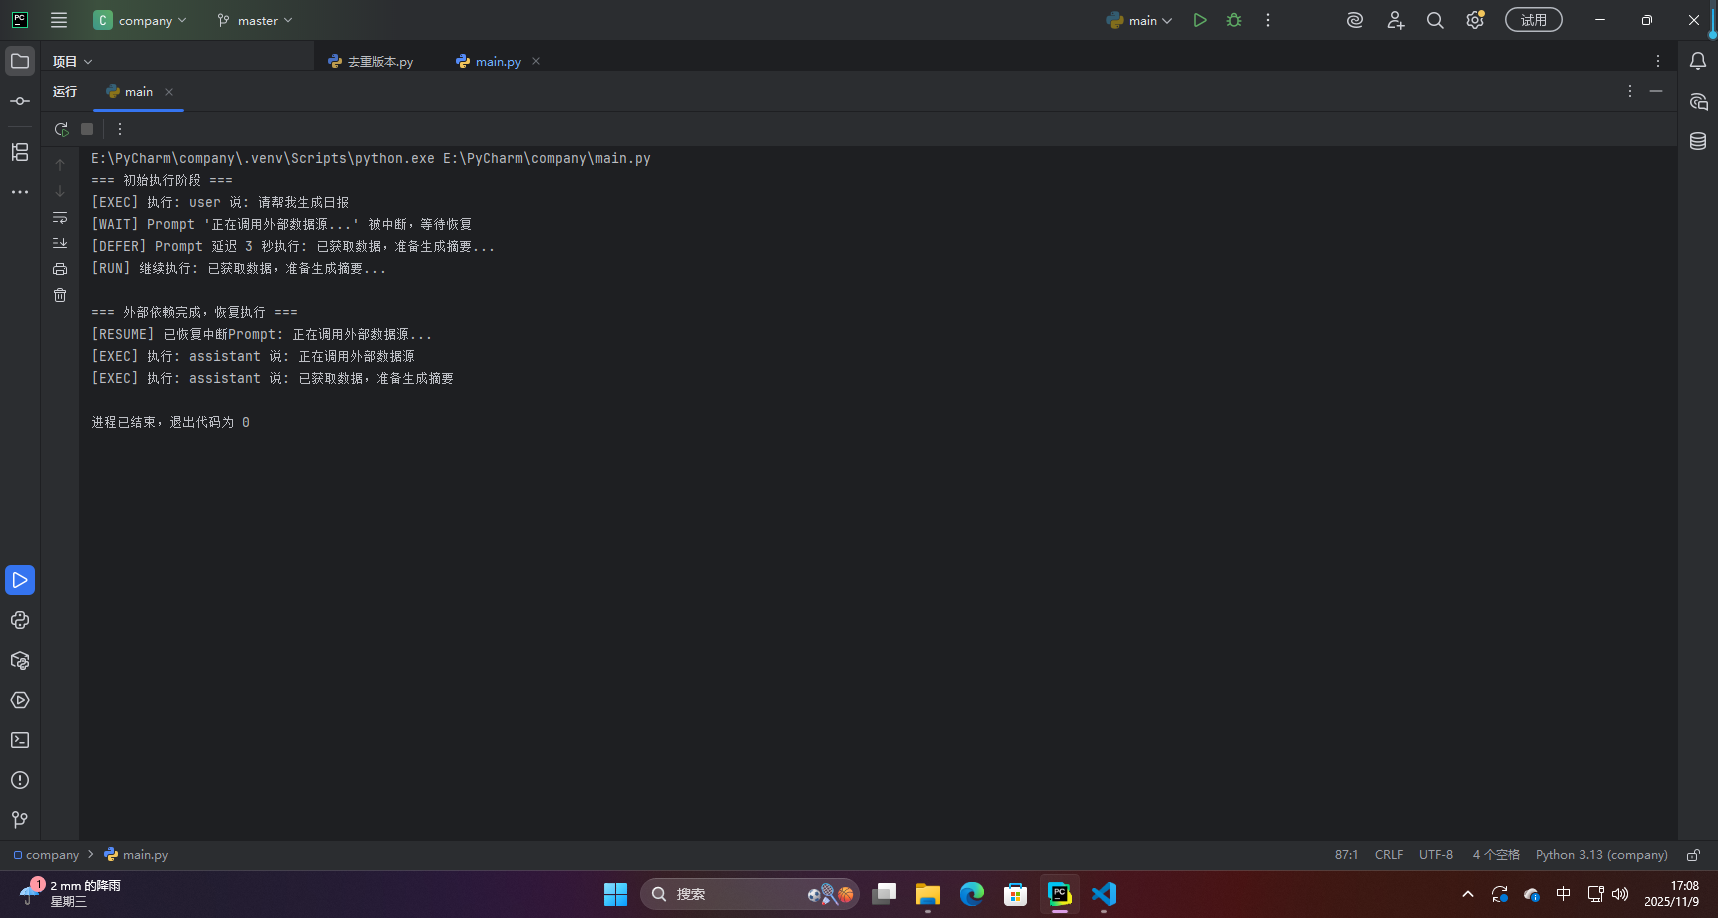The height and width of the screenshot is (918, 1718).
Task: Open Search Everywhere magnifier
Action: pos(1435,20)
